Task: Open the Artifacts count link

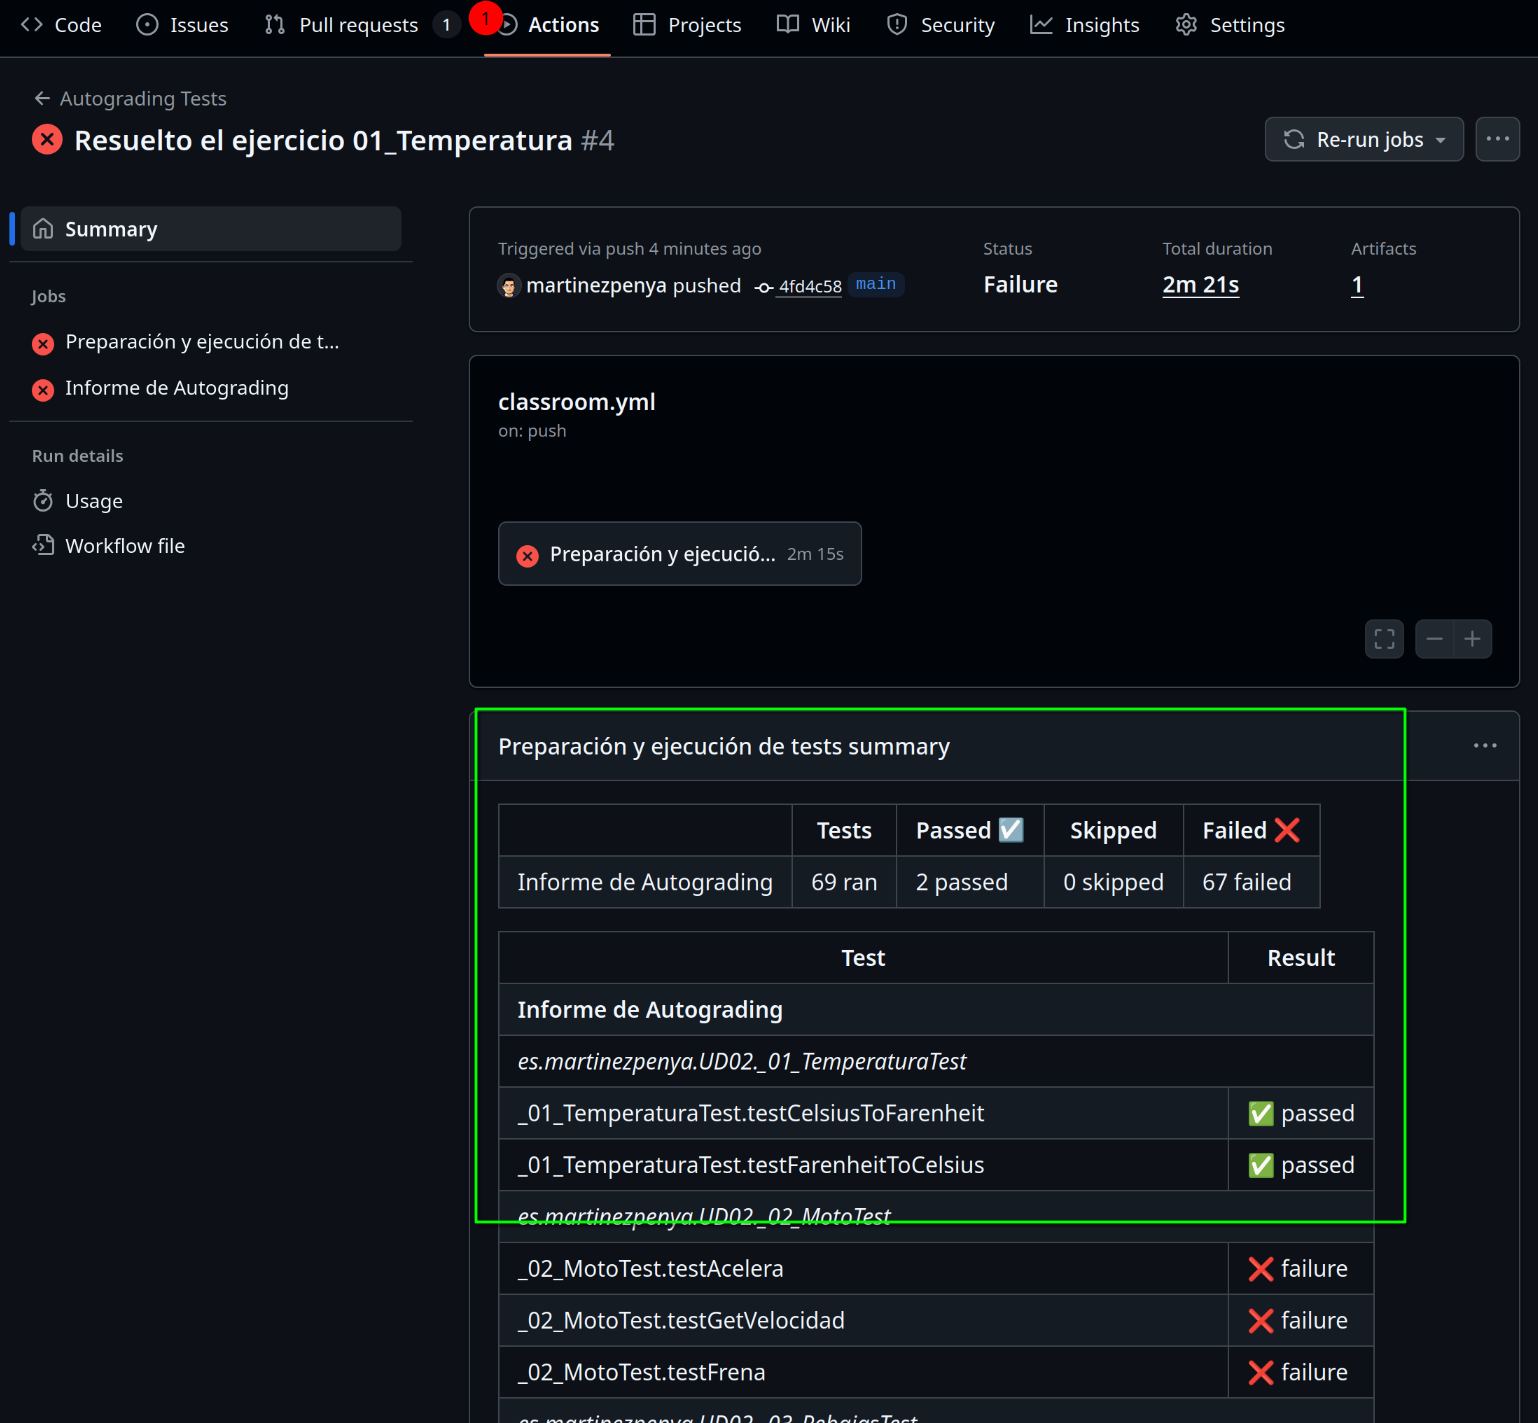Action: tap(1357, 284)
